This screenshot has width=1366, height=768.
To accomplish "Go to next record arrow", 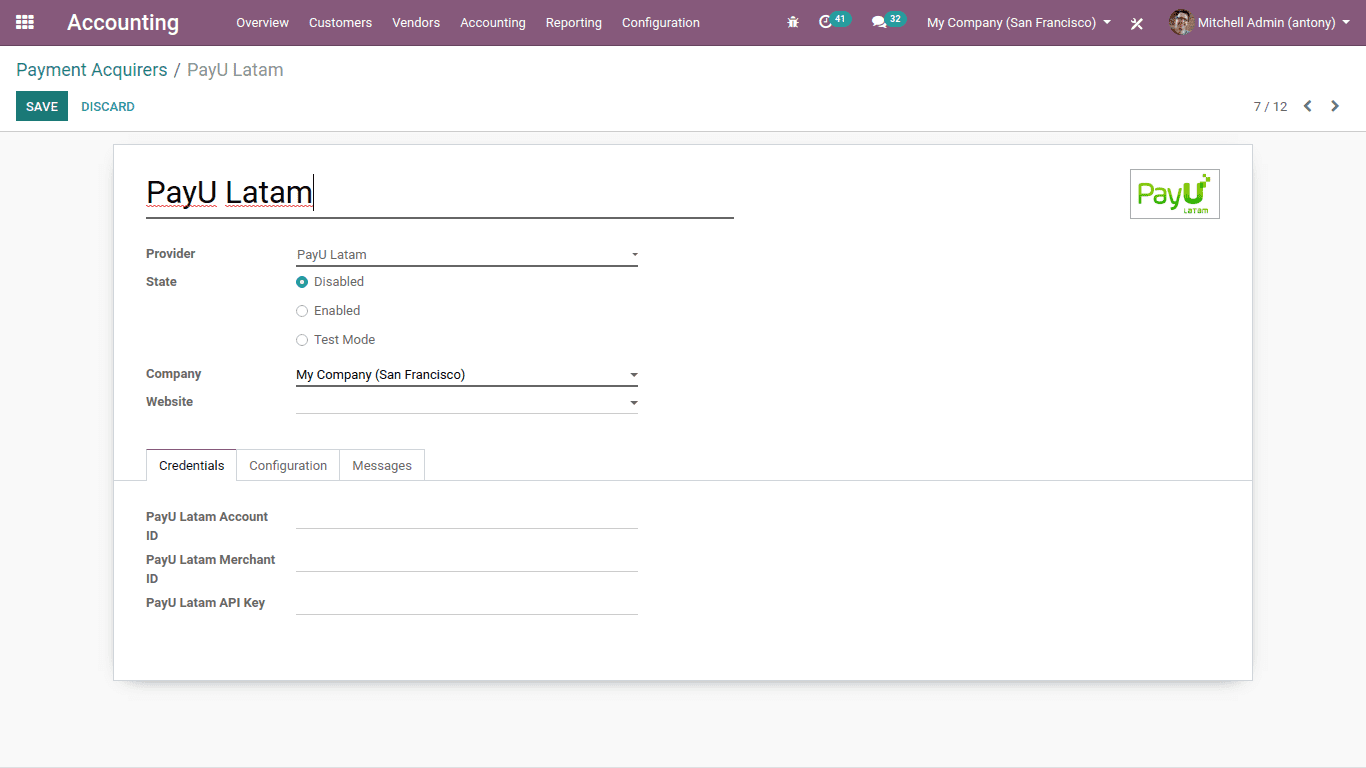I will coord(1335,106).
